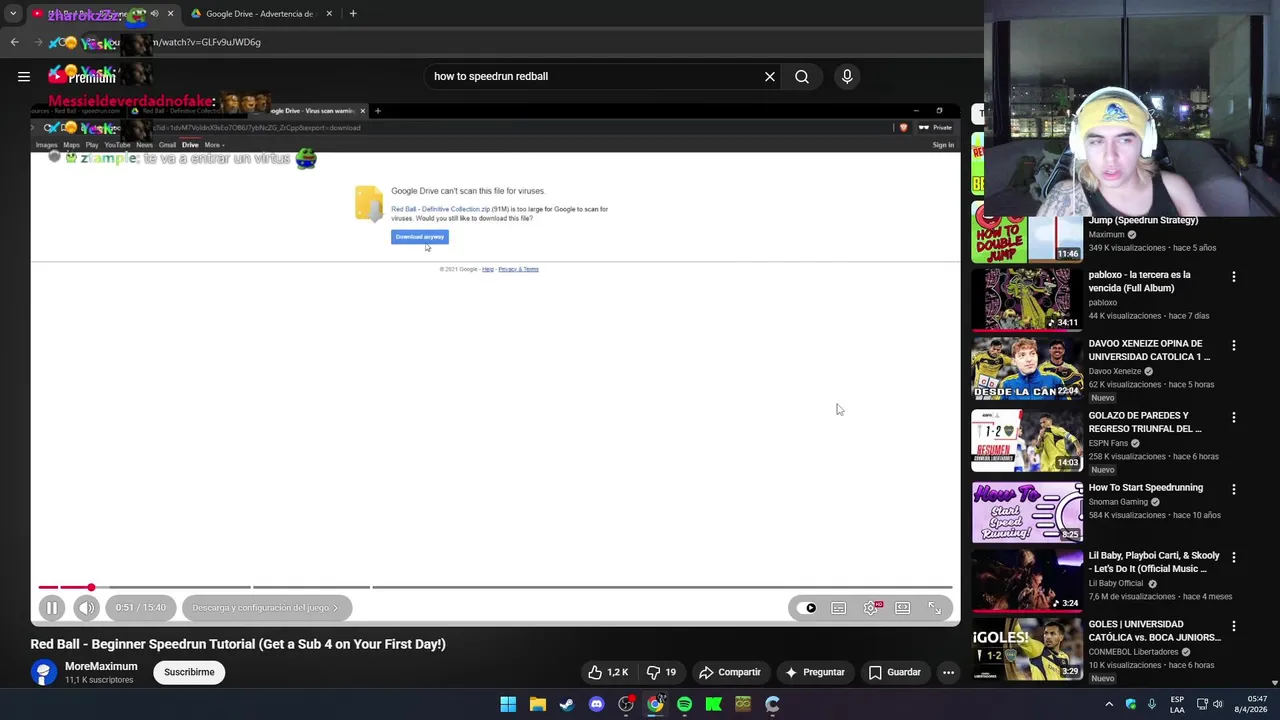This screenshot has height=720, width=1280.
Task: Open pabloxo Full Album thumbnail
Action: click(x=1027, y=299)
